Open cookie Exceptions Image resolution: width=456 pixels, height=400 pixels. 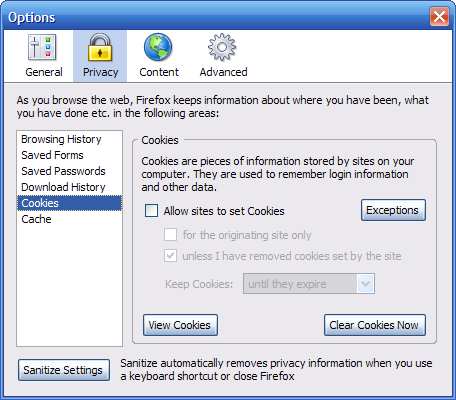[393, 210]
